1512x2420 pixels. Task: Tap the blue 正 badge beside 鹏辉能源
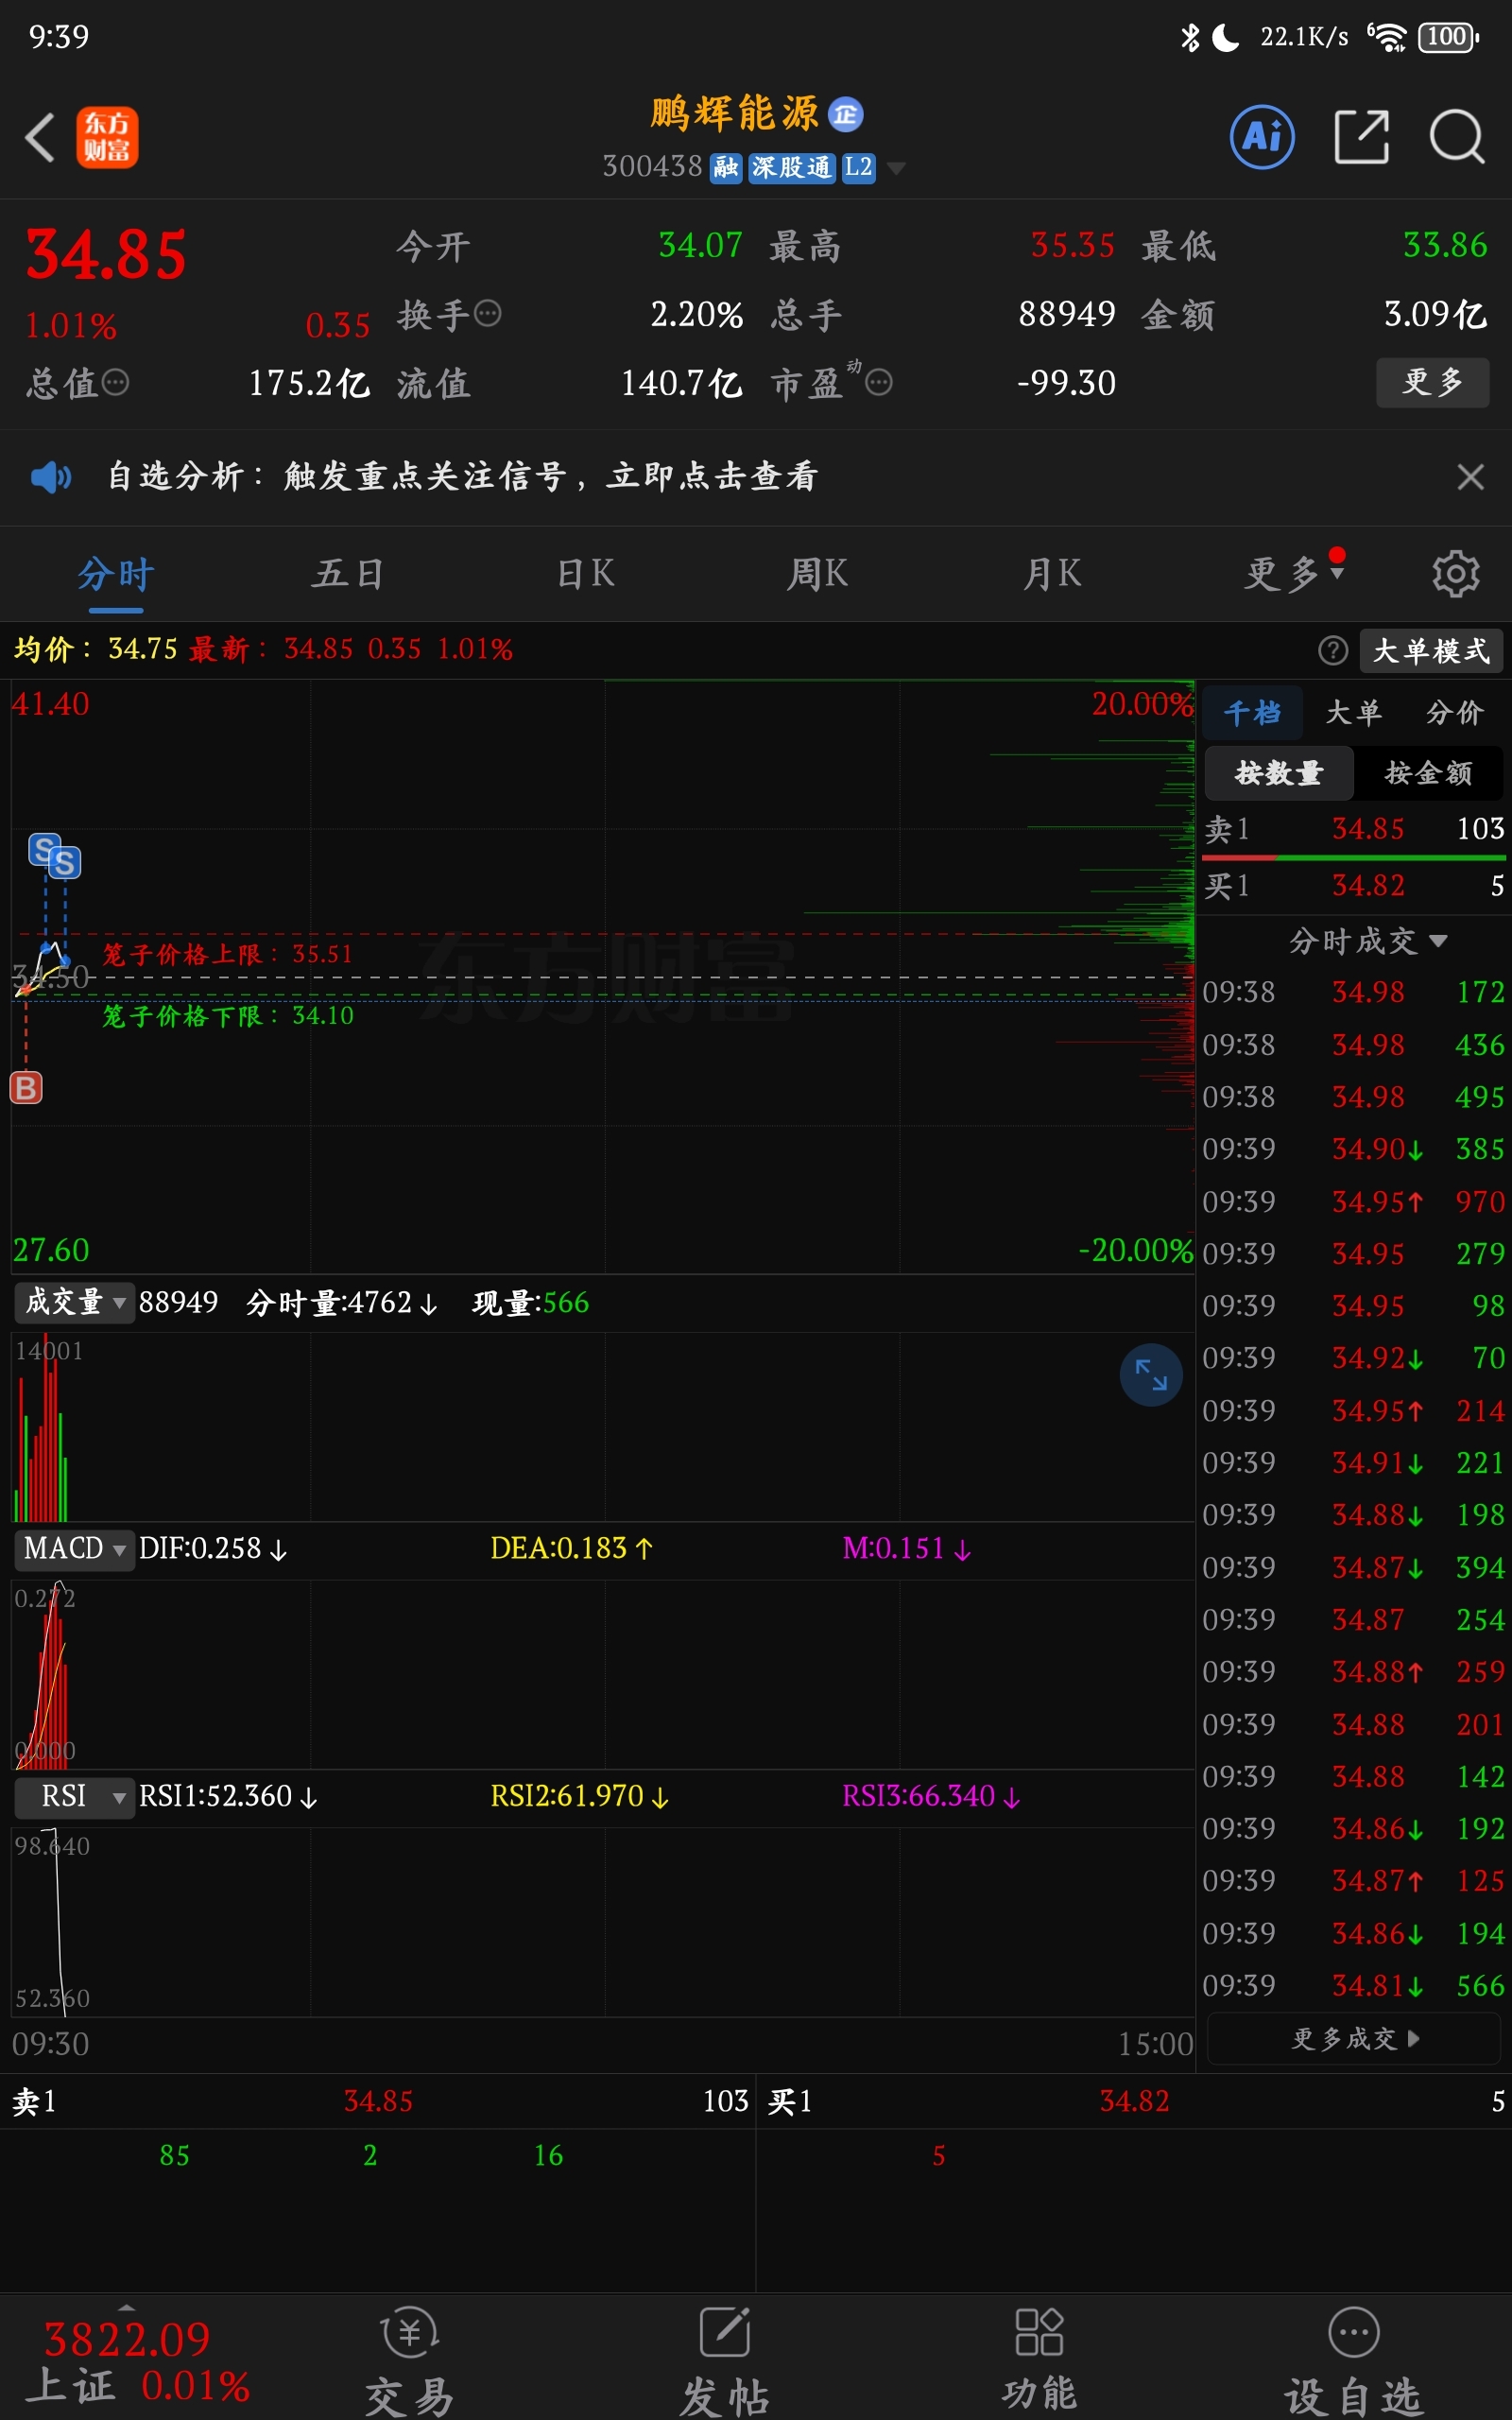click(846, 115)
